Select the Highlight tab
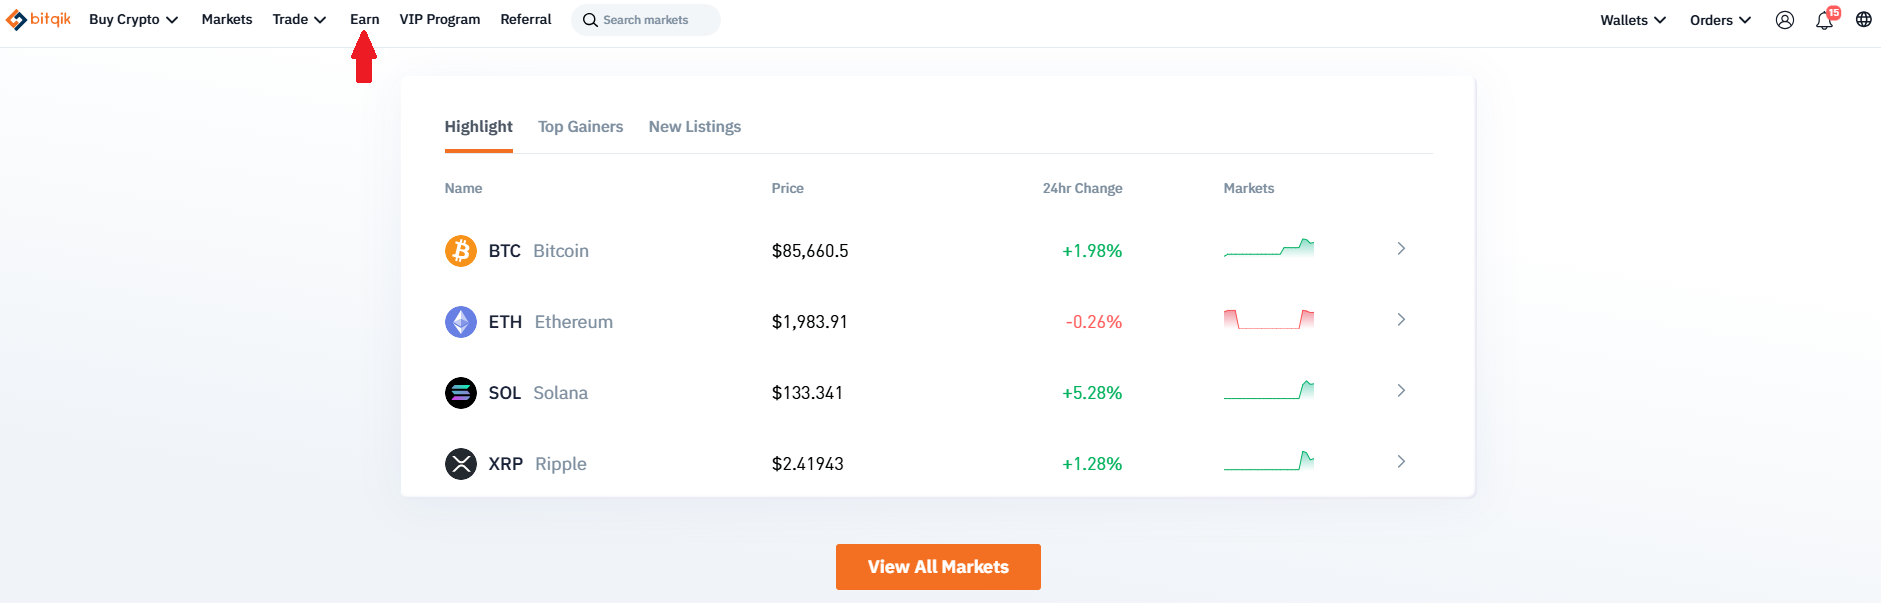 pos(479,127)
